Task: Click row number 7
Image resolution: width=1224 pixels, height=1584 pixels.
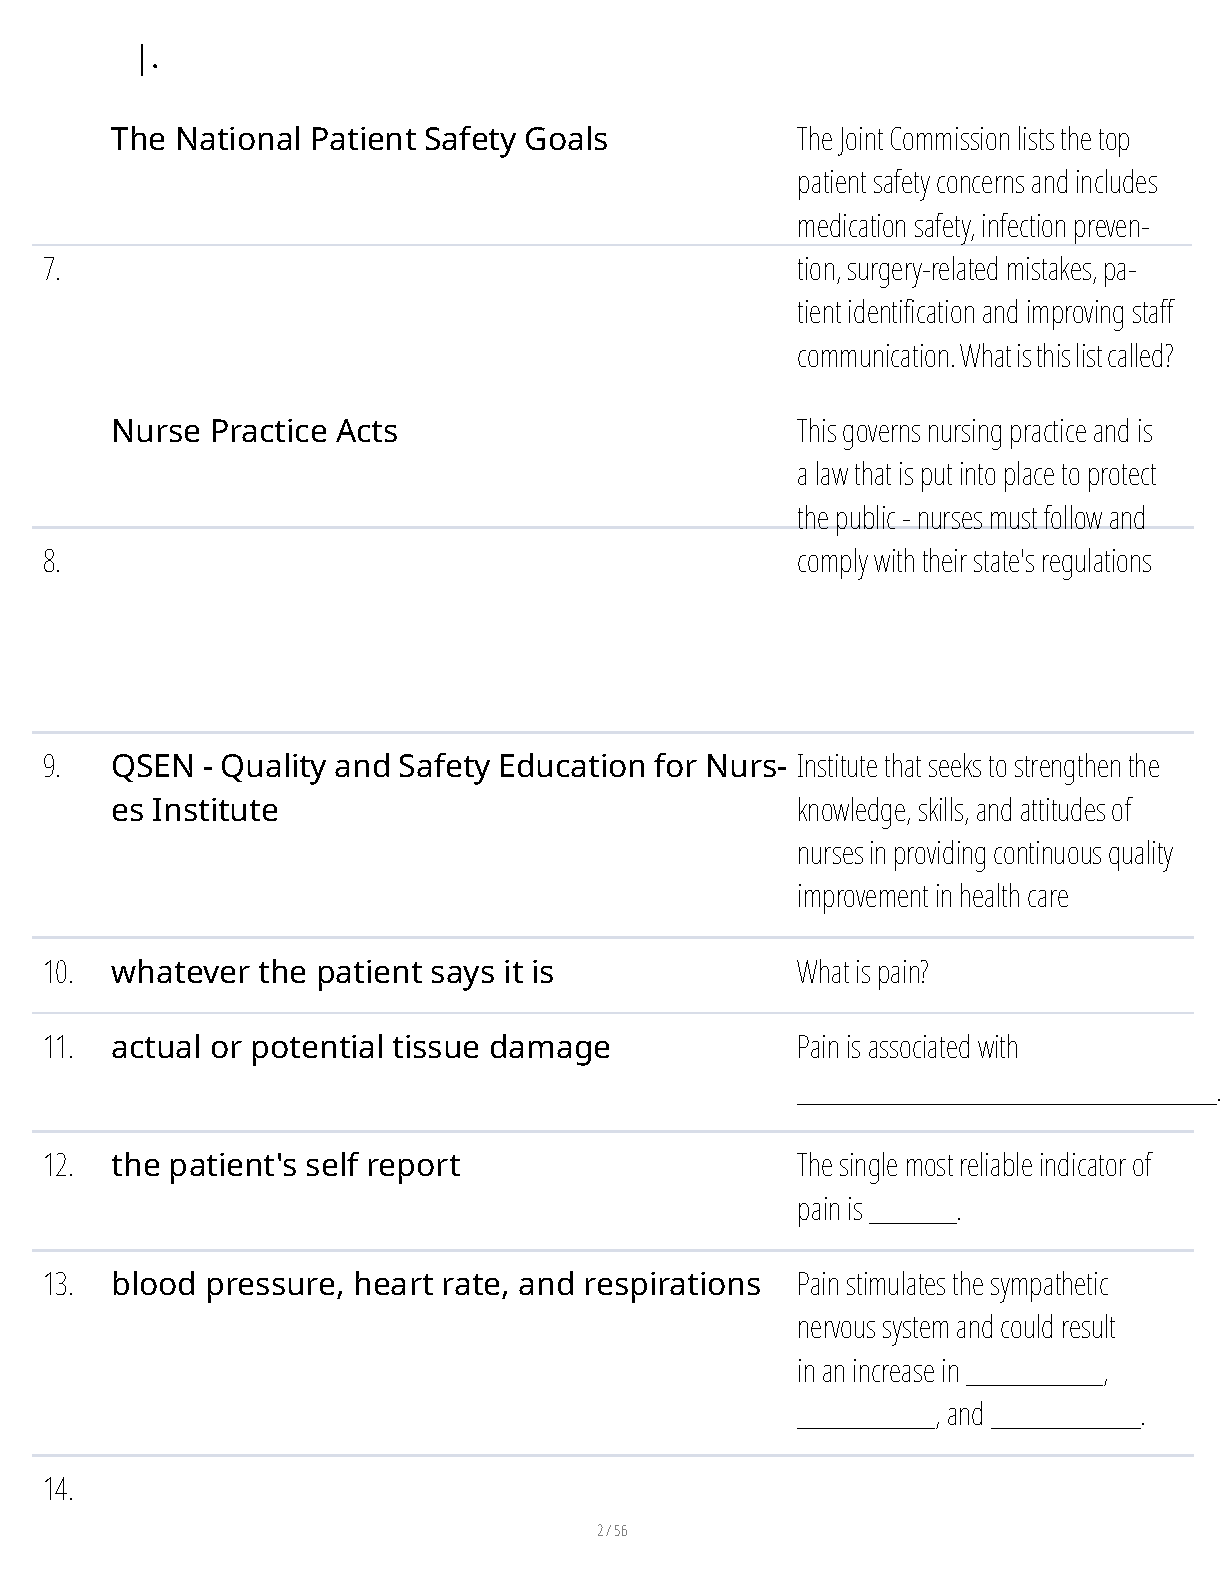Action: 52,270
